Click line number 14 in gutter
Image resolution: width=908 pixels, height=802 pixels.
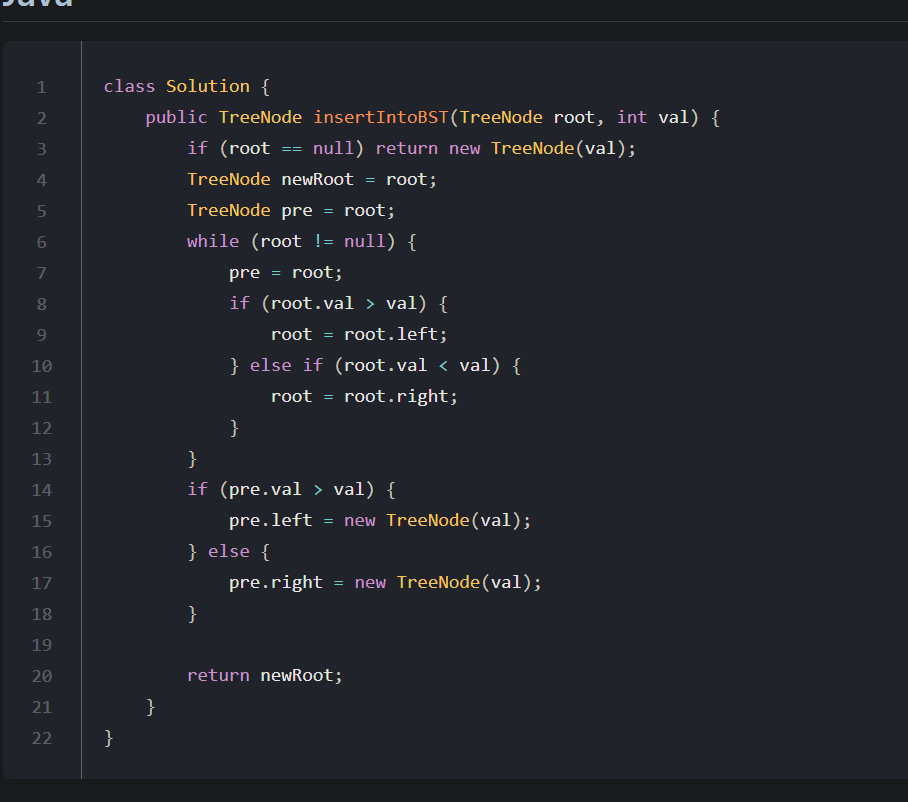tap(42, 490)
